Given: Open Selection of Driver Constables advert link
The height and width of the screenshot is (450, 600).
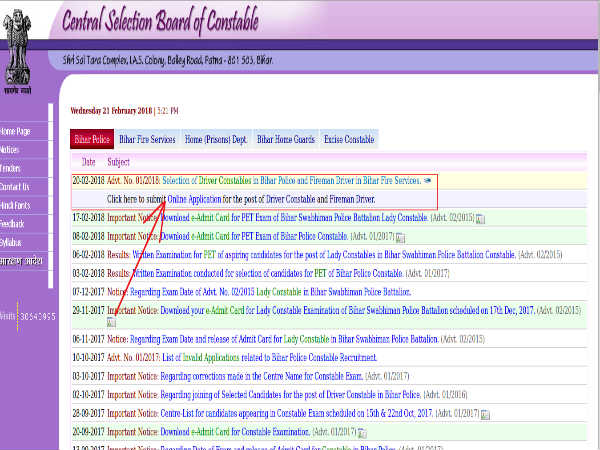Looking at the screenshot, I should (292, 181).
